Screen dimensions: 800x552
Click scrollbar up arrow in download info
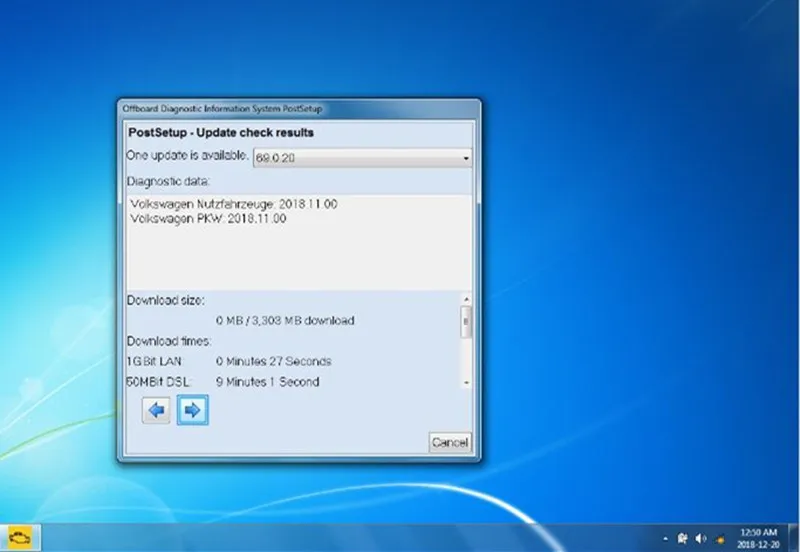tap(466, 299)
